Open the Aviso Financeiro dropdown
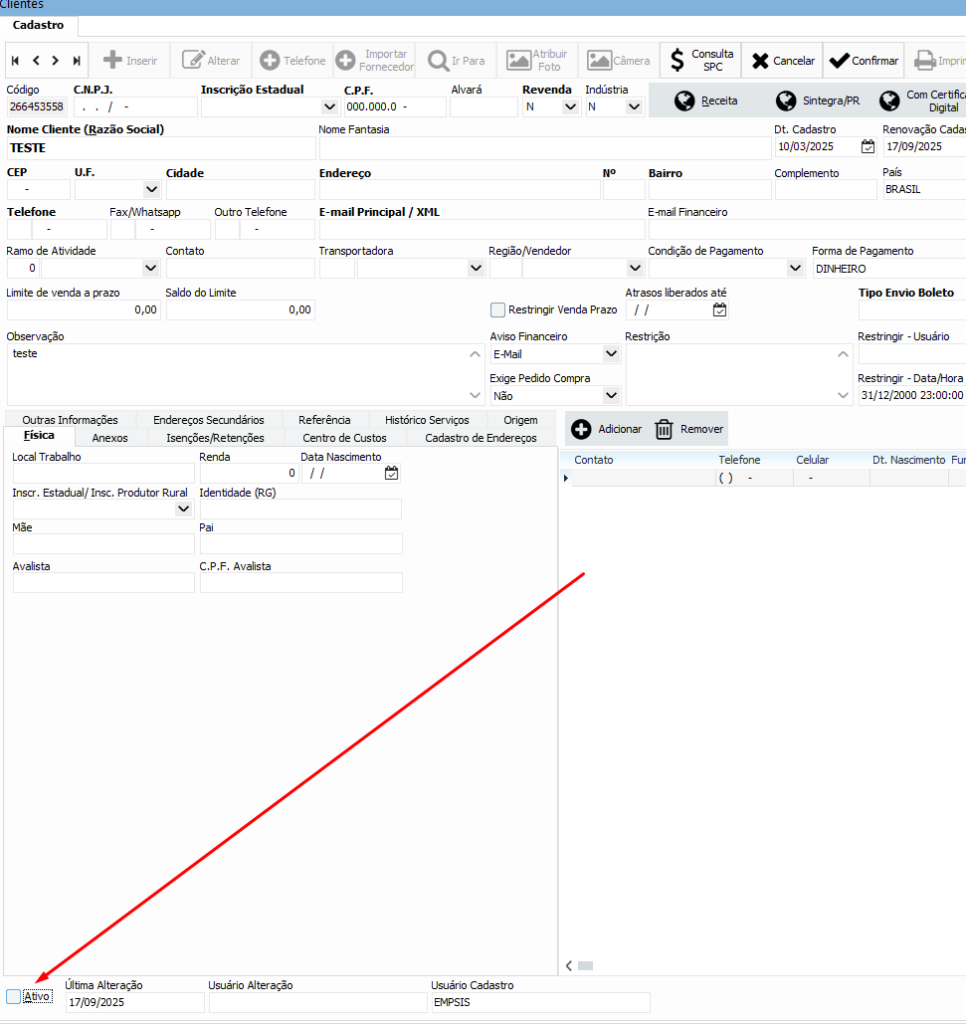 (611, 354)
